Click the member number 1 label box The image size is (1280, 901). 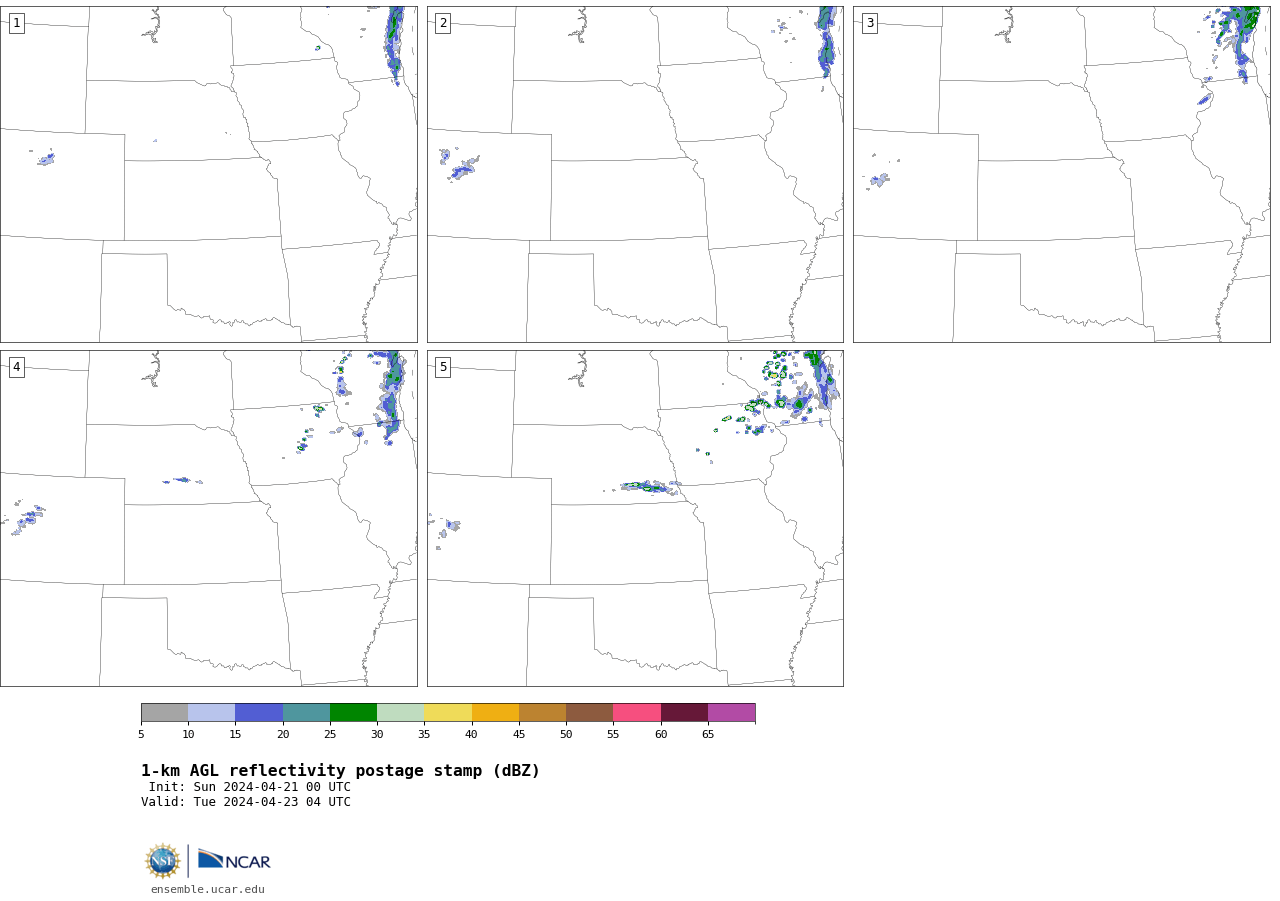point(16,23)
